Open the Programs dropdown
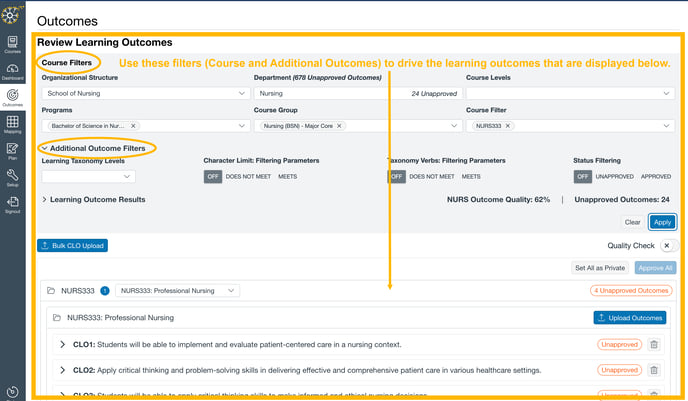This screenshot has height=401, width=688. click(x=146, y=126)
